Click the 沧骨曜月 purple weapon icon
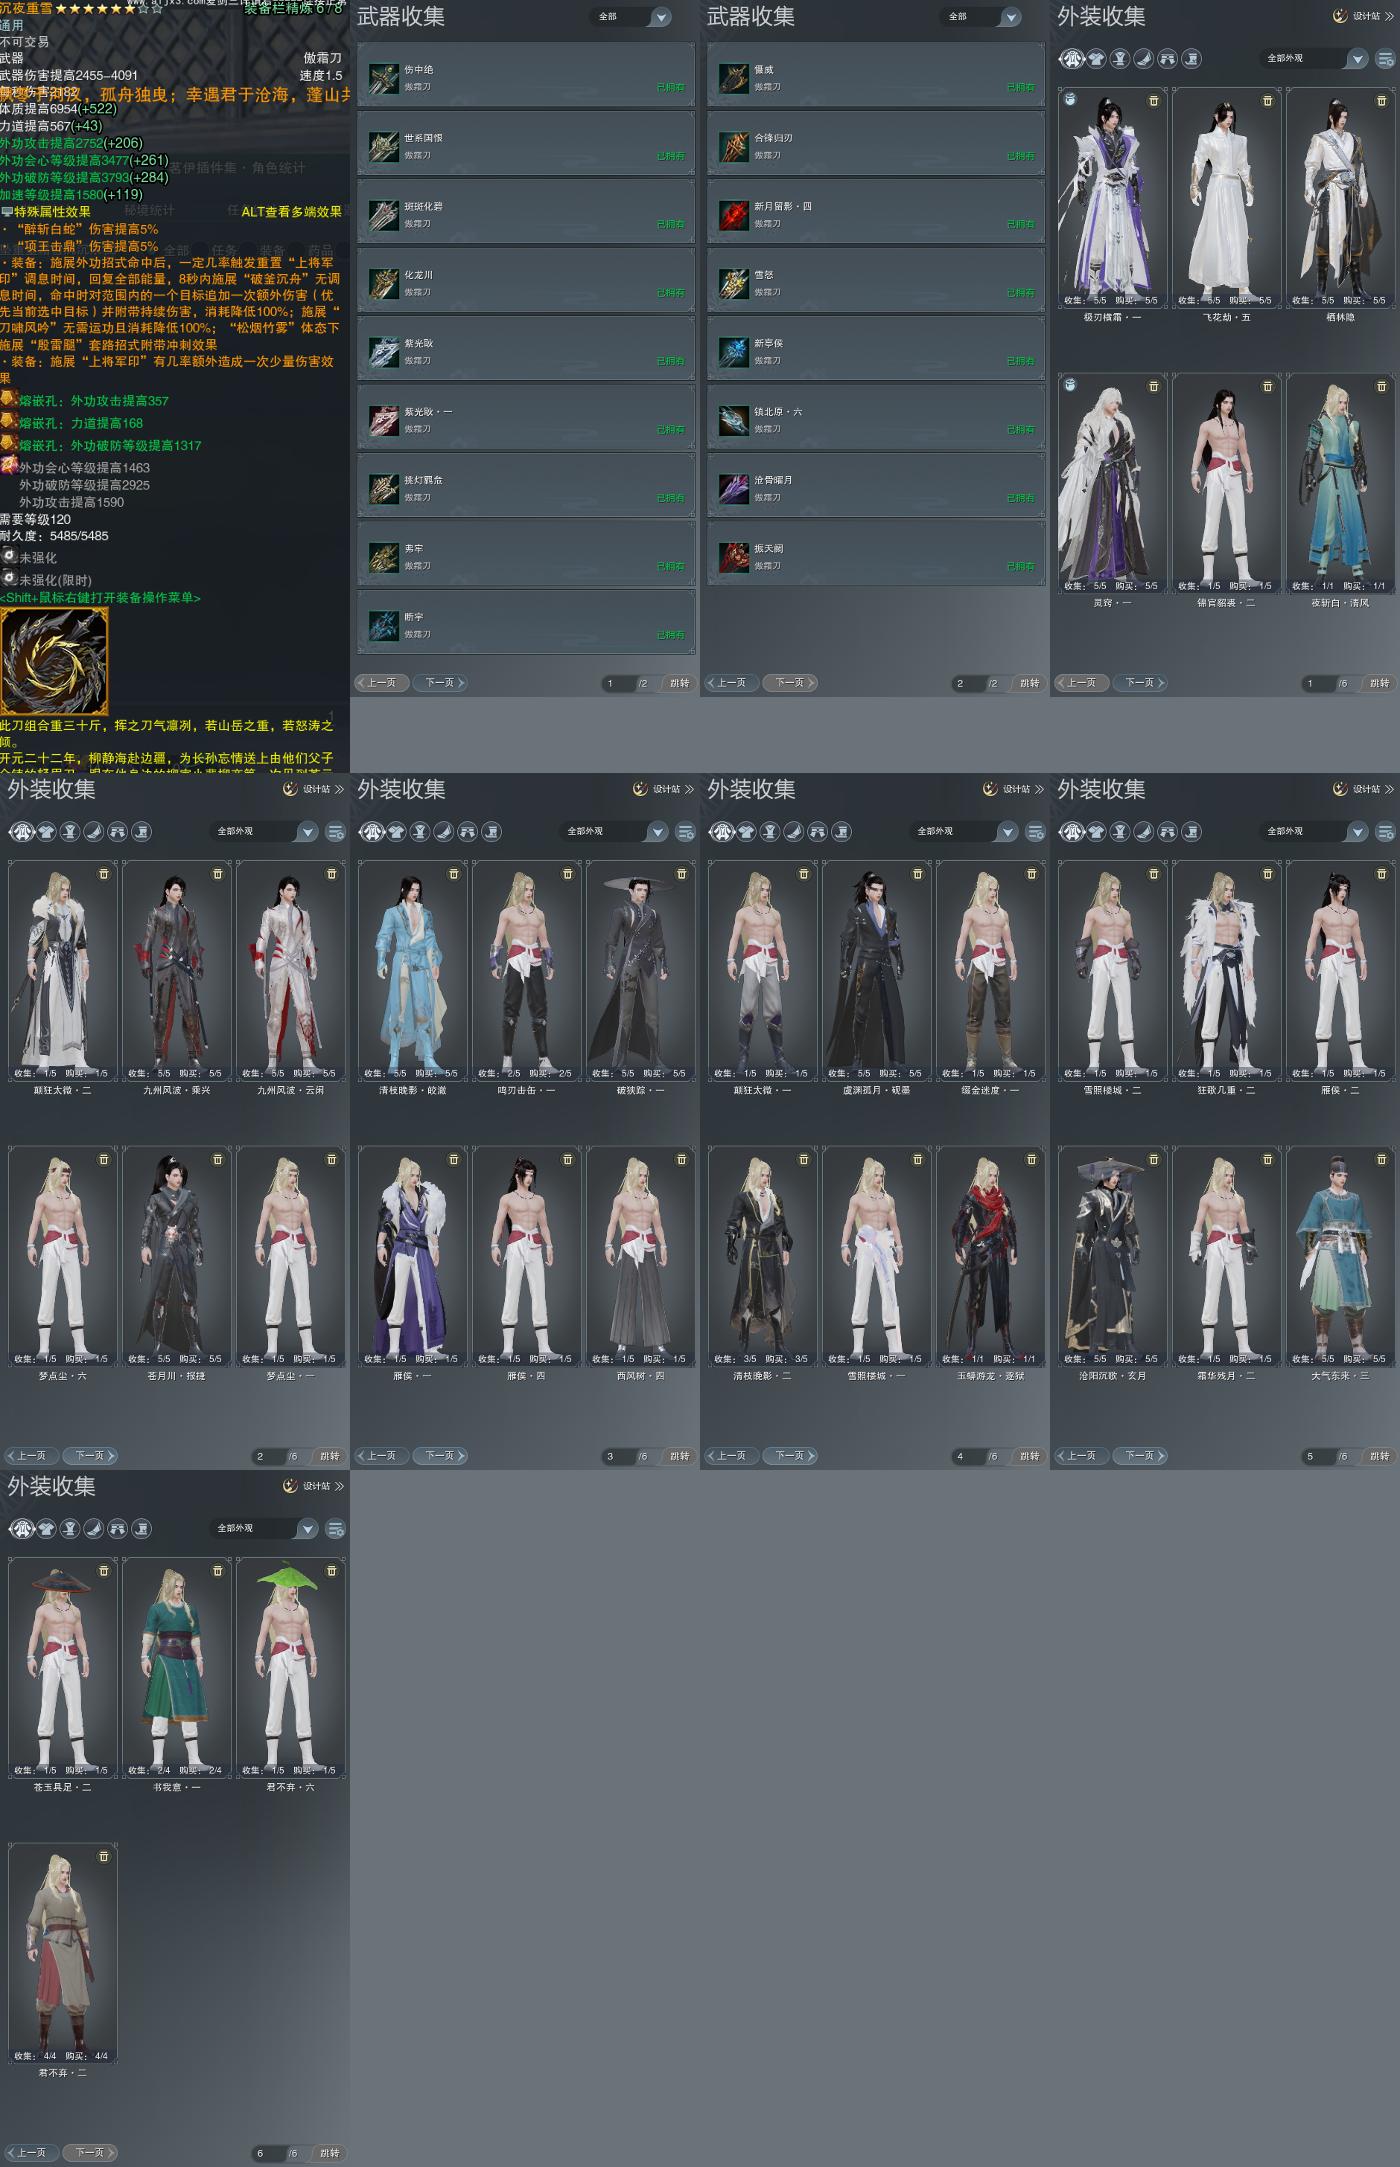The width and height of the screenshot is (1400, 2167). tap(734, 488)
